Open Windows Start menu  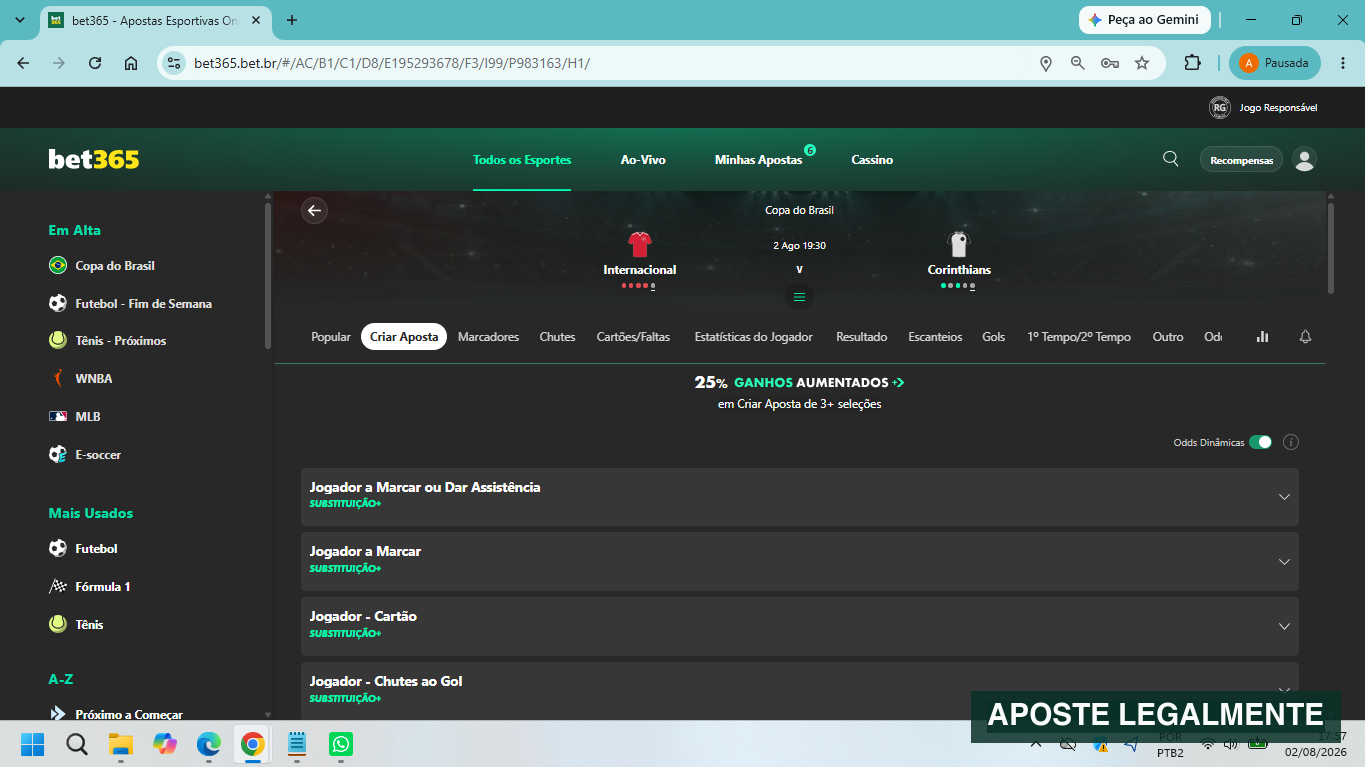click(33, 744)
